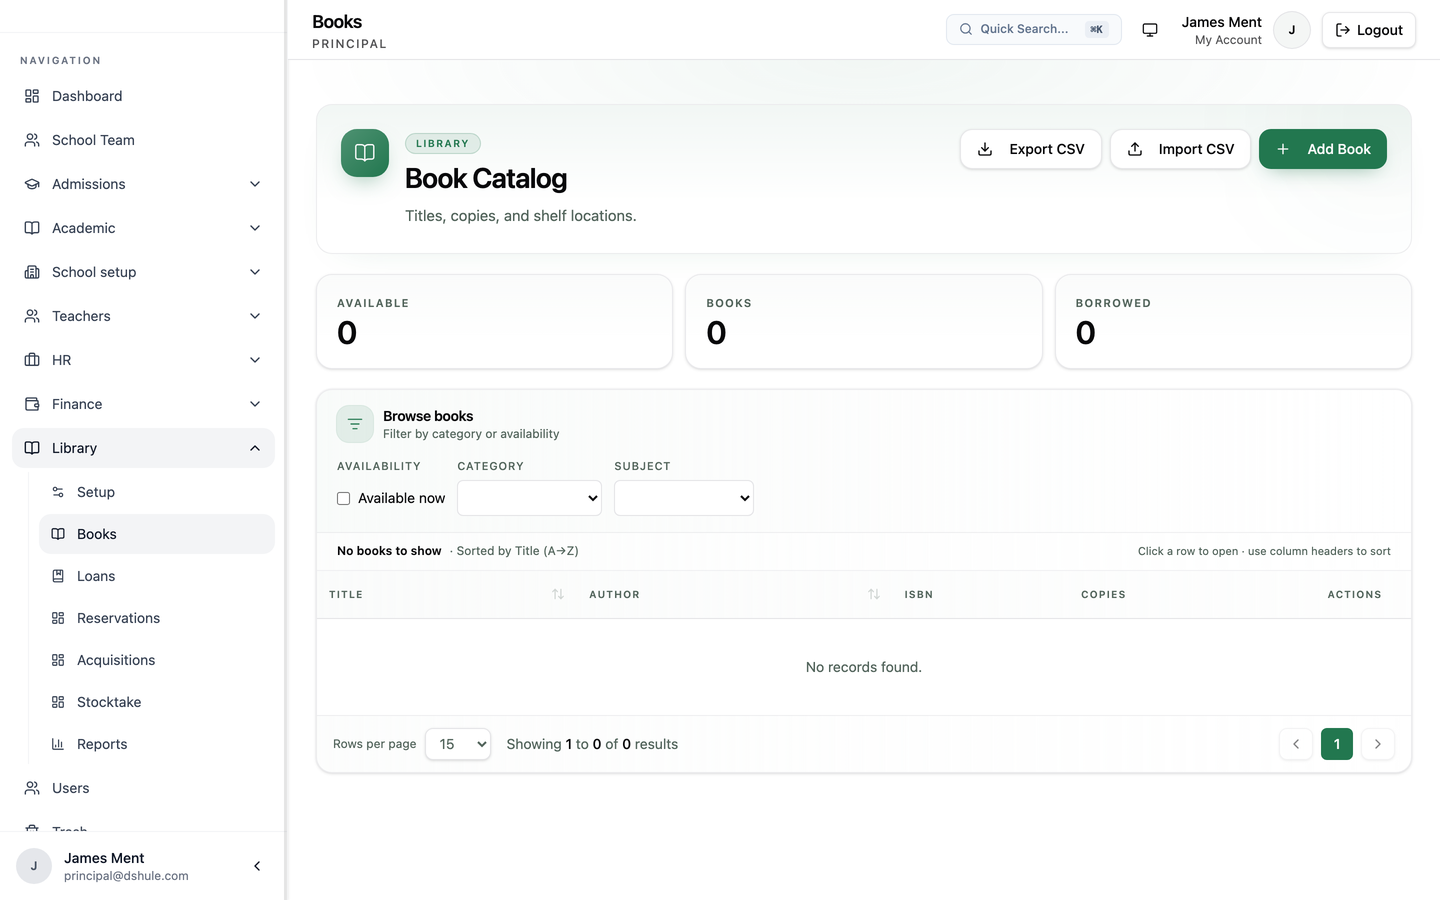Click the HR briefcase icon
Screen dimensions: 1440x900
(x=32, y=360)
